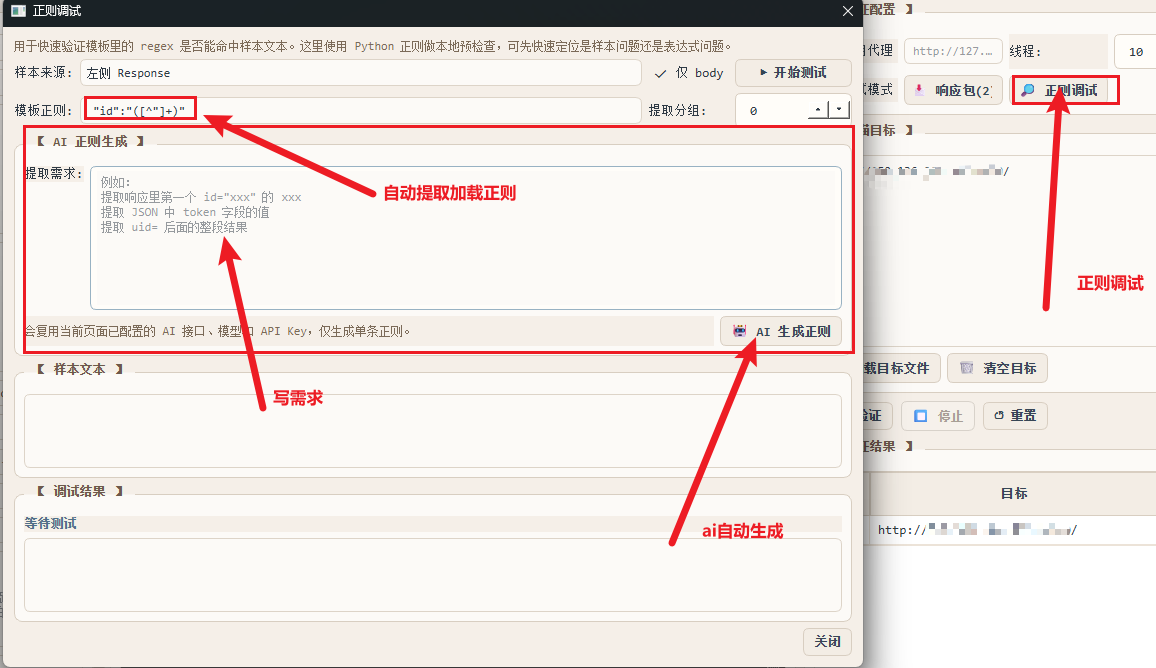The height and width of the screenshot is (668, 1156).
Task: Click the robot icon on AI 生成正则
Action: pyautogui.click(x=739, y=331)
